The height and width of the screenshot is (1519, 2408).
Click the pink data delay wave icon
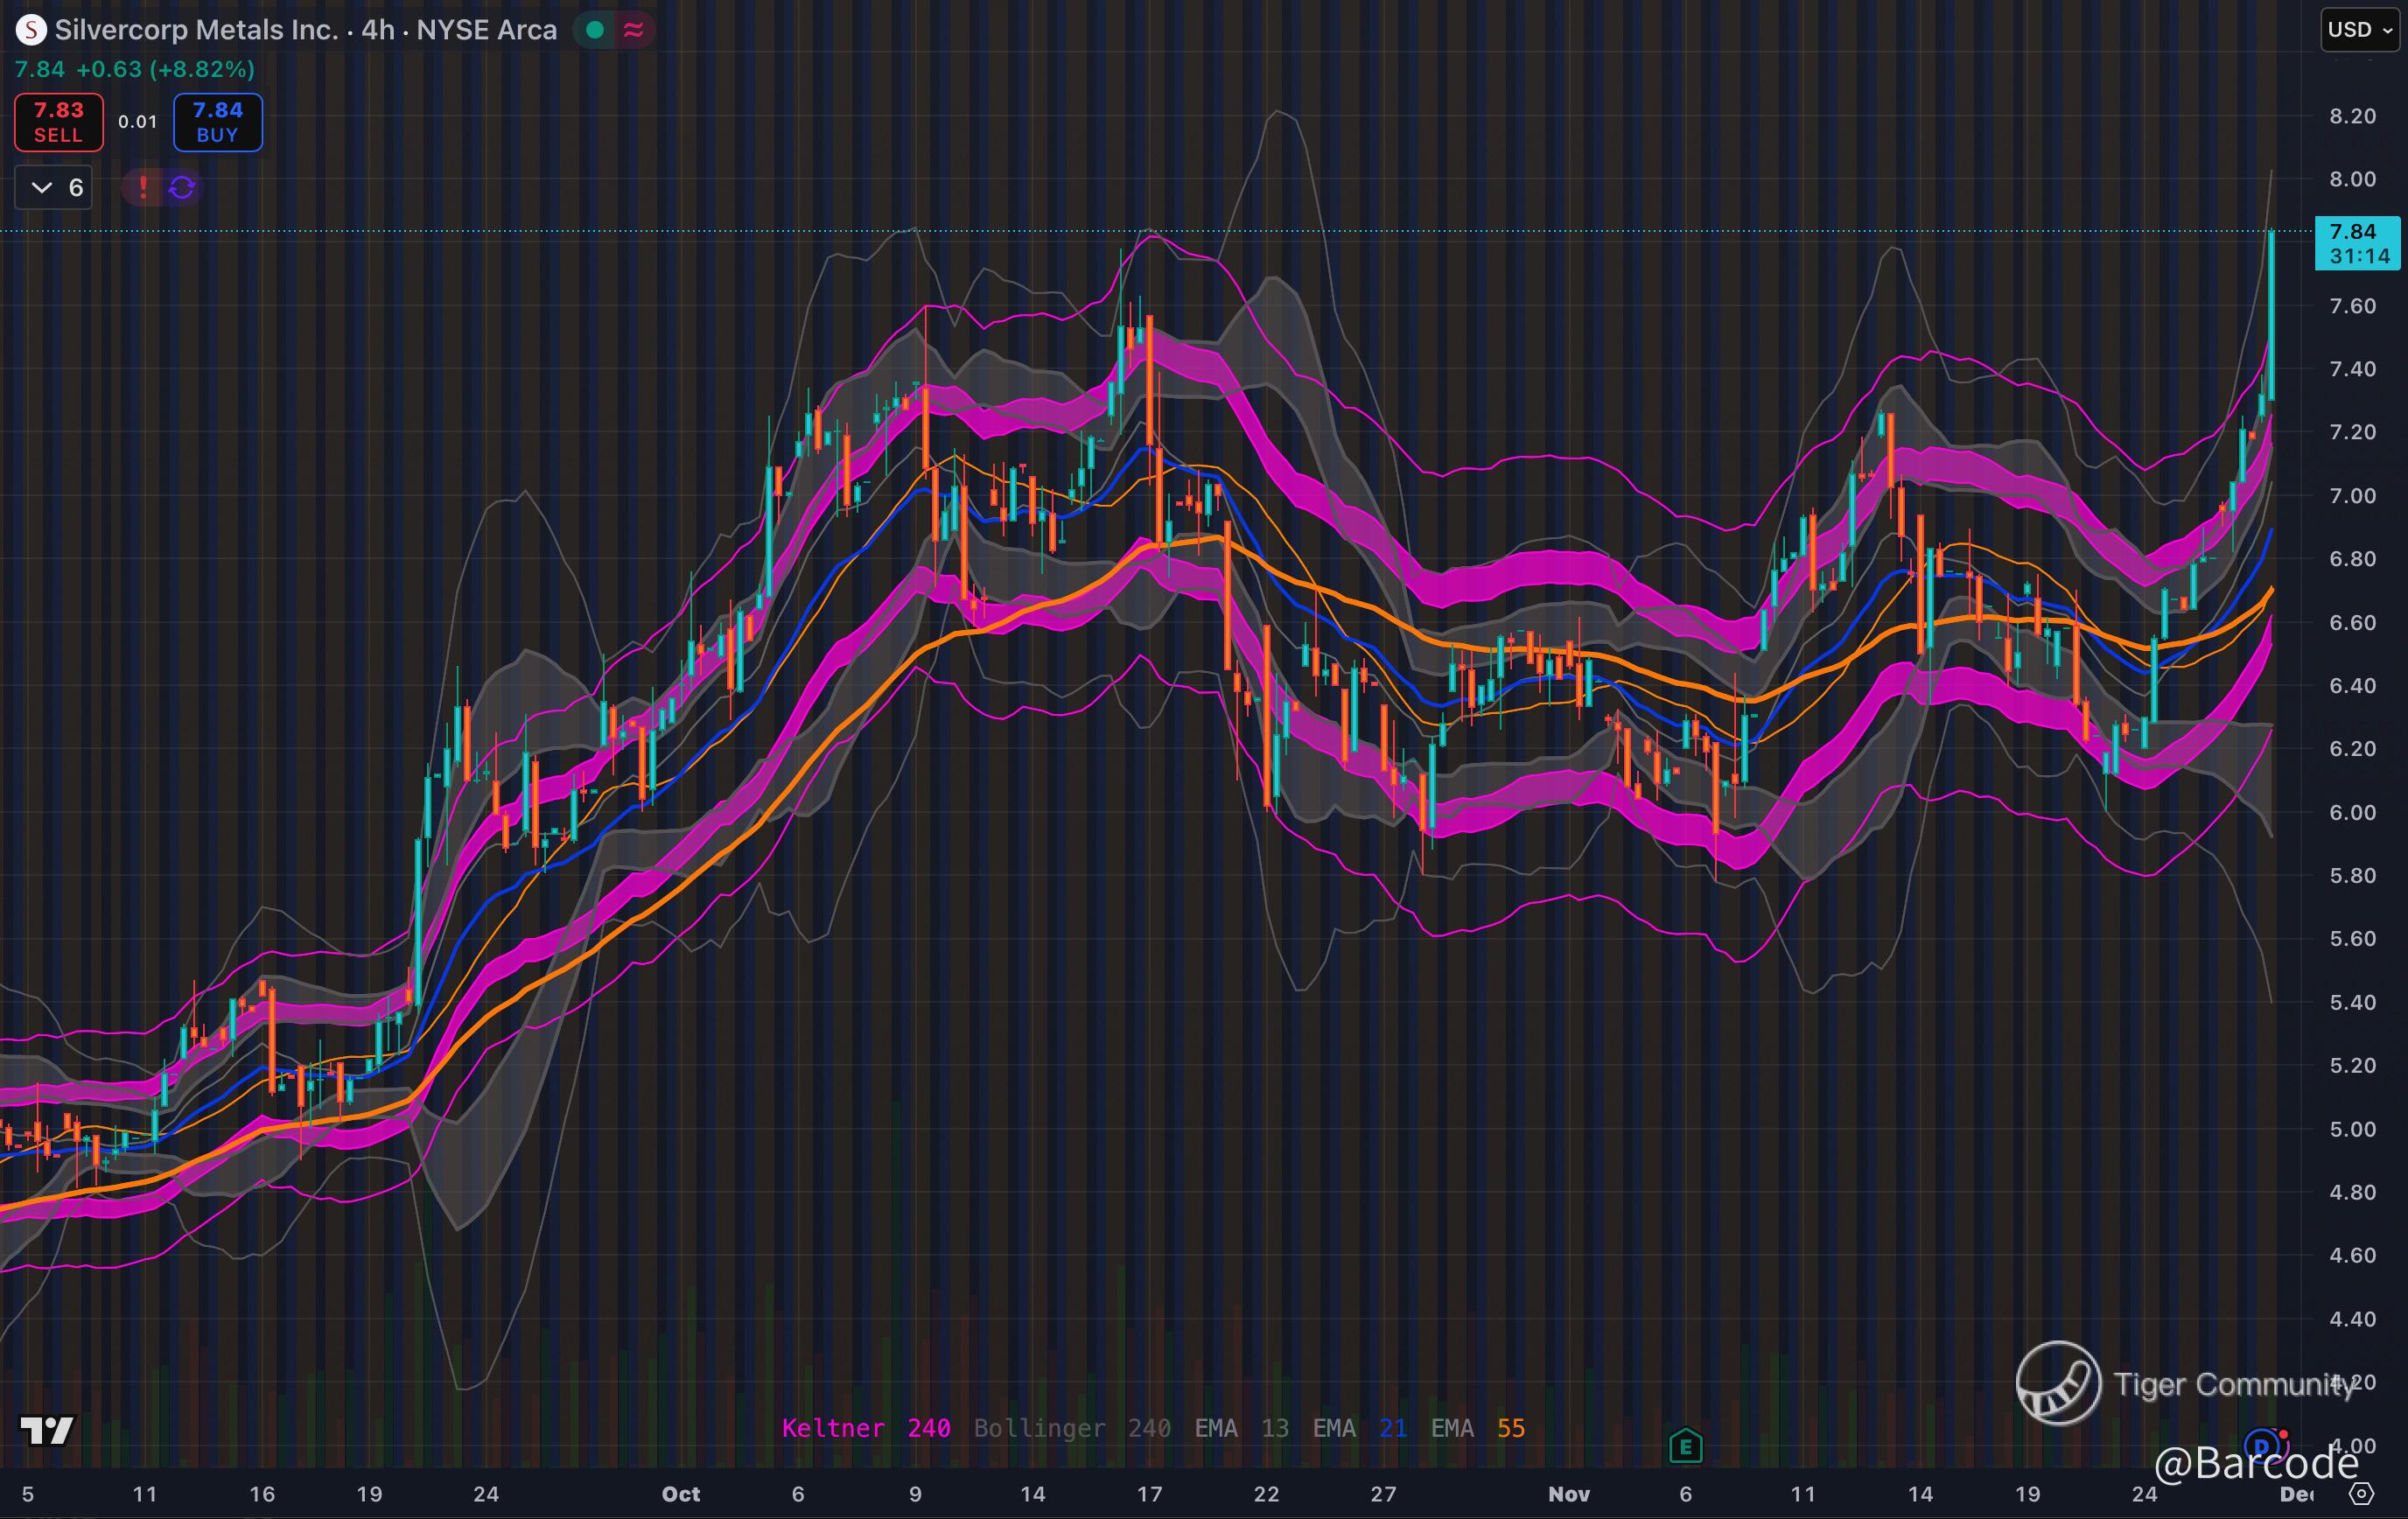633,30
